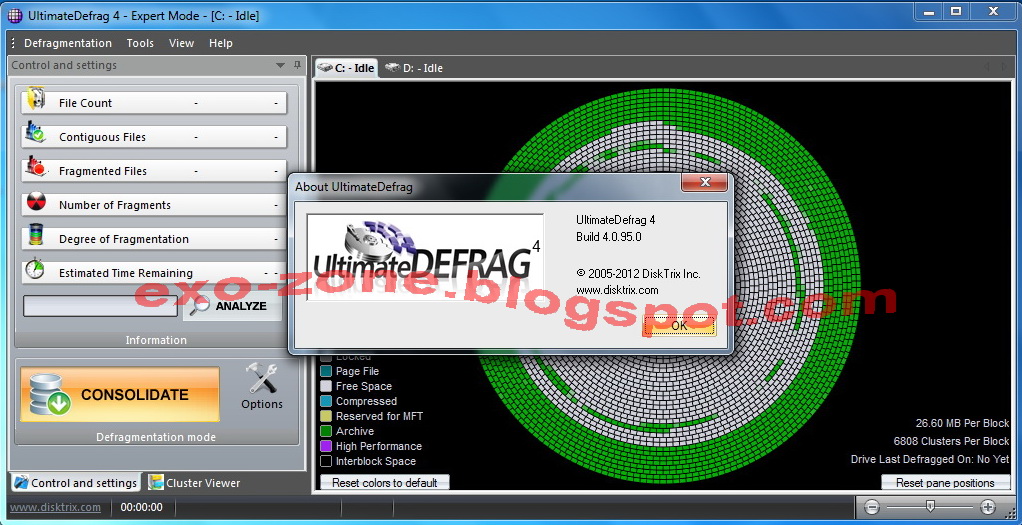
Task: Click the File Count folder icon
Action: (x=36, y=98)
